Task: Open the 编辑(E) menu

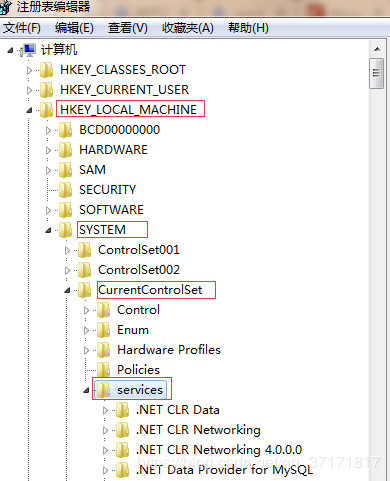Action: (74, 28)
